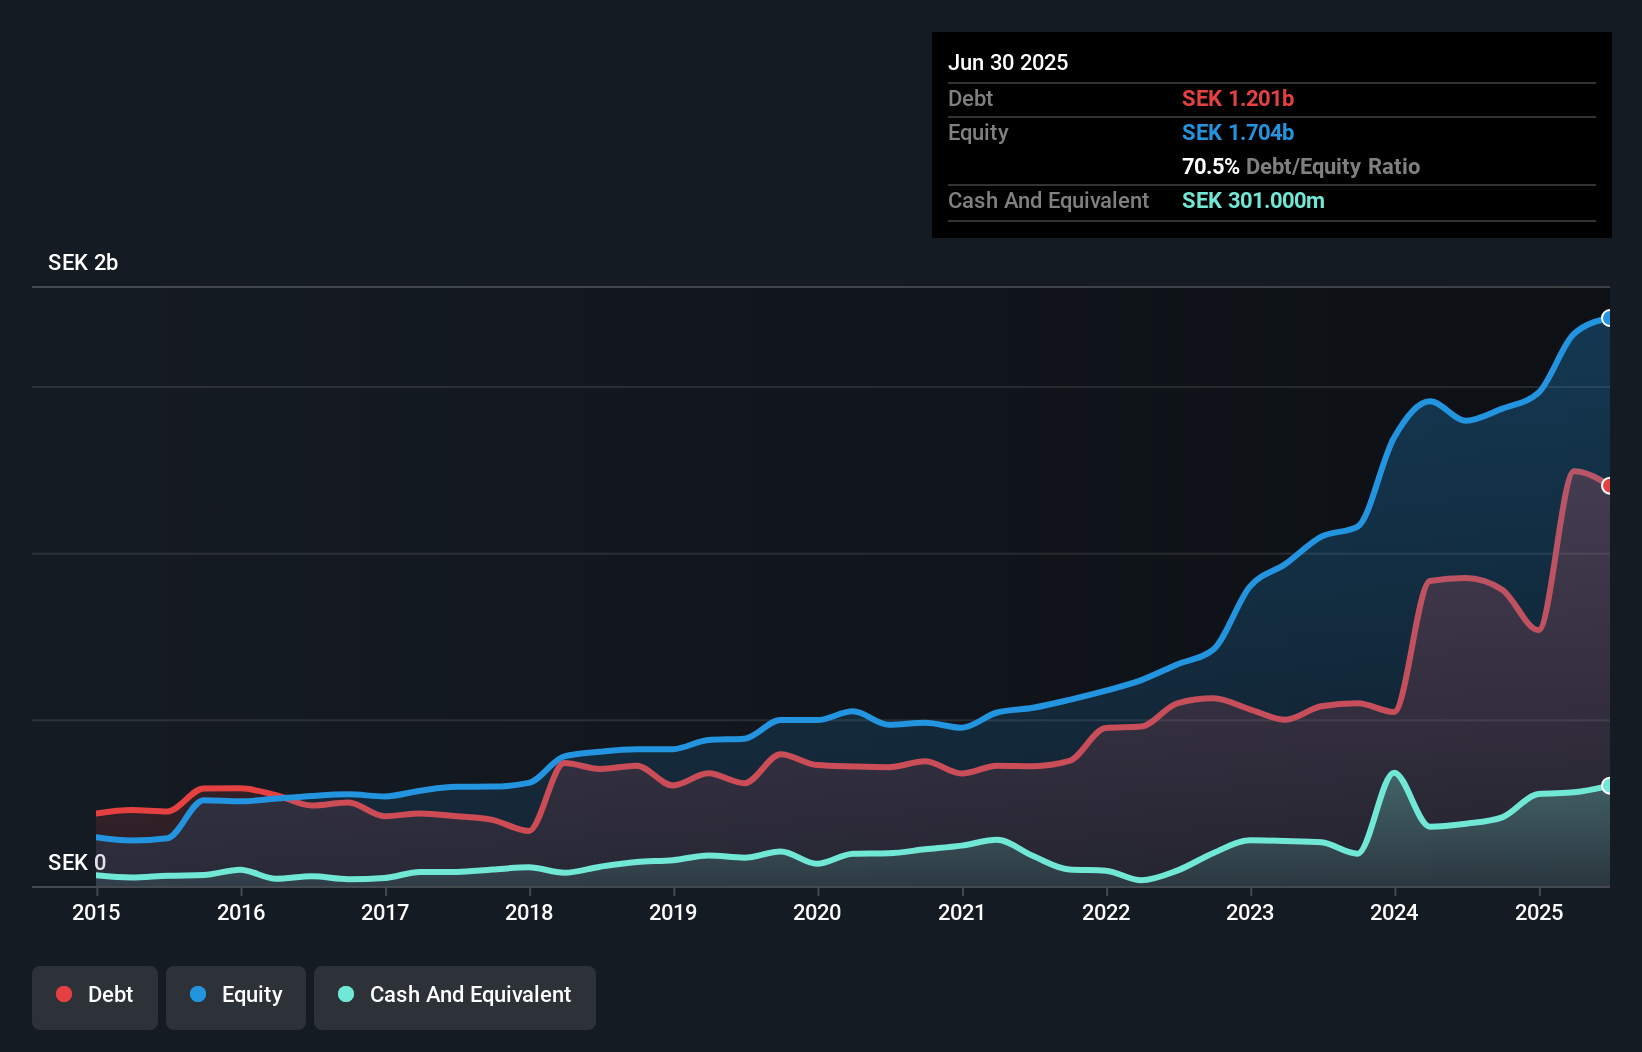Select the 2015 x-axis label
This screenshot has height=1052, width=1642.
96,912
